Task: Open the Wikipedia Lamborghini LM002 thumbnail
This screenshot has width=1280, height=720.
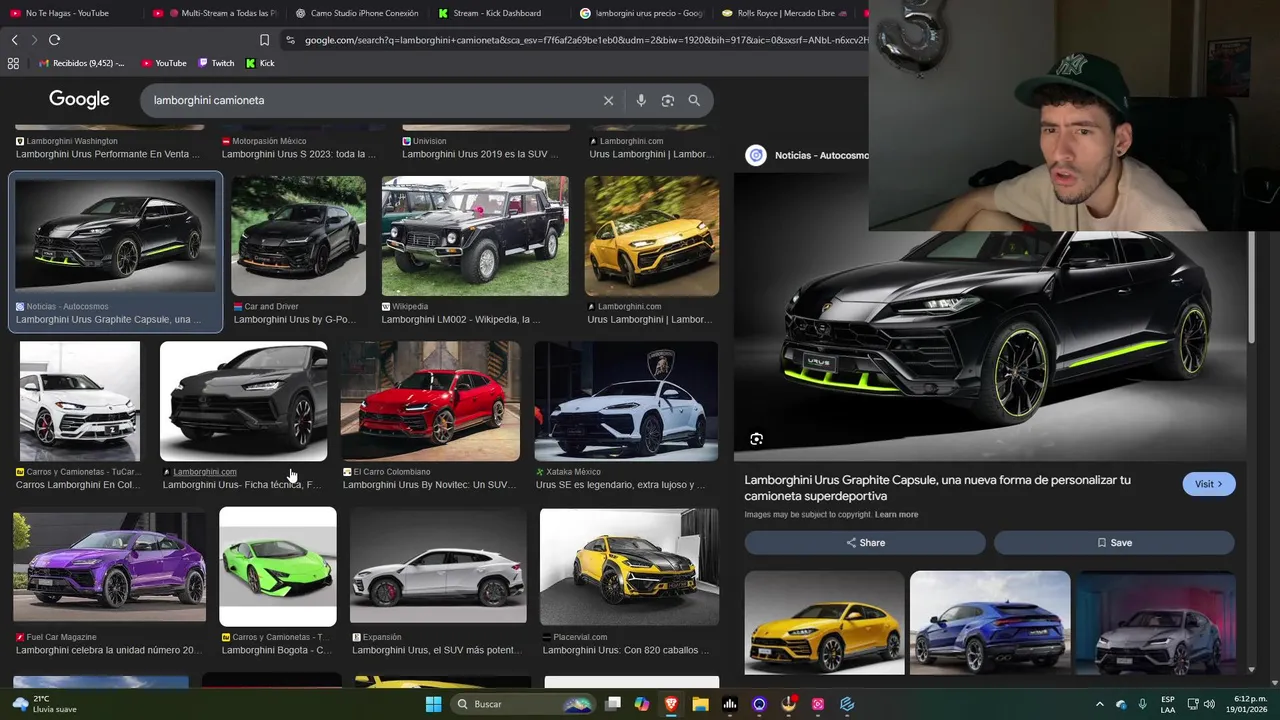Action: [x=475, y=236]
